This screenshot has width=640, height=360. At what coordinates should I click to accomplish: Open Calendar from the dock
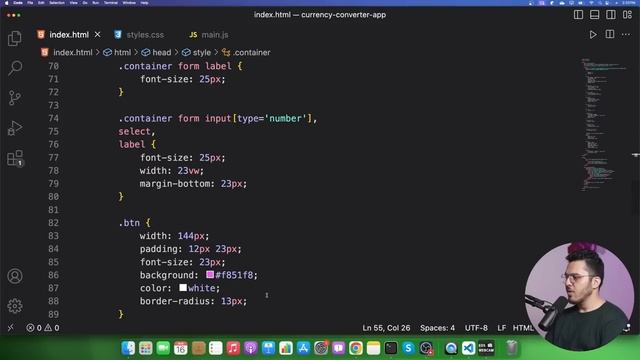point(181,348)
